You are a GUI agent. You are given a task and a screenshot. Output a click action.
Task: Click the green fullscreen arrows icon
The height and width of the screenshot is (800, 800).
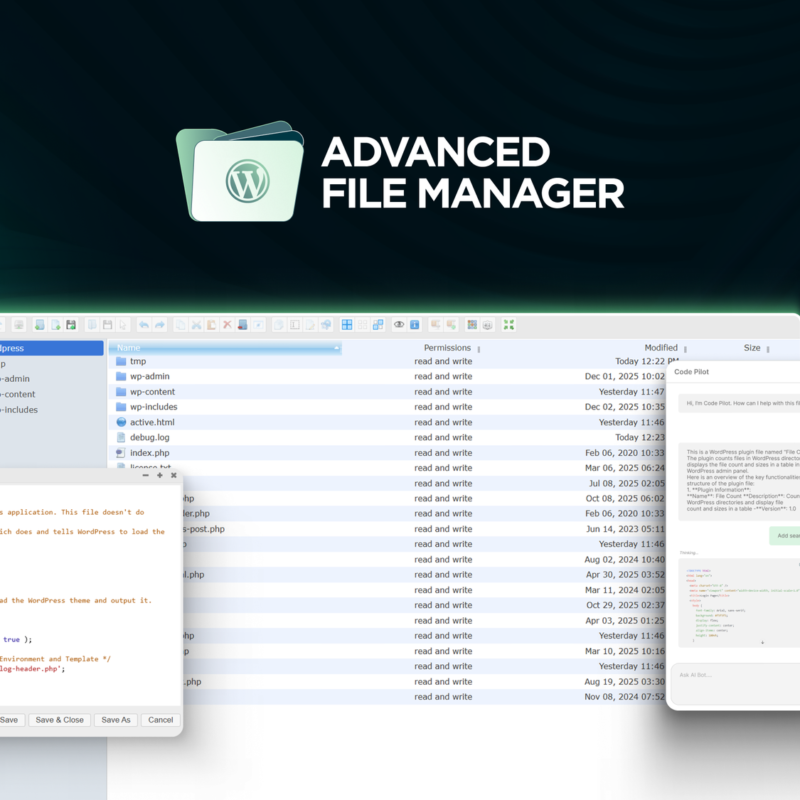pos(509,325)
